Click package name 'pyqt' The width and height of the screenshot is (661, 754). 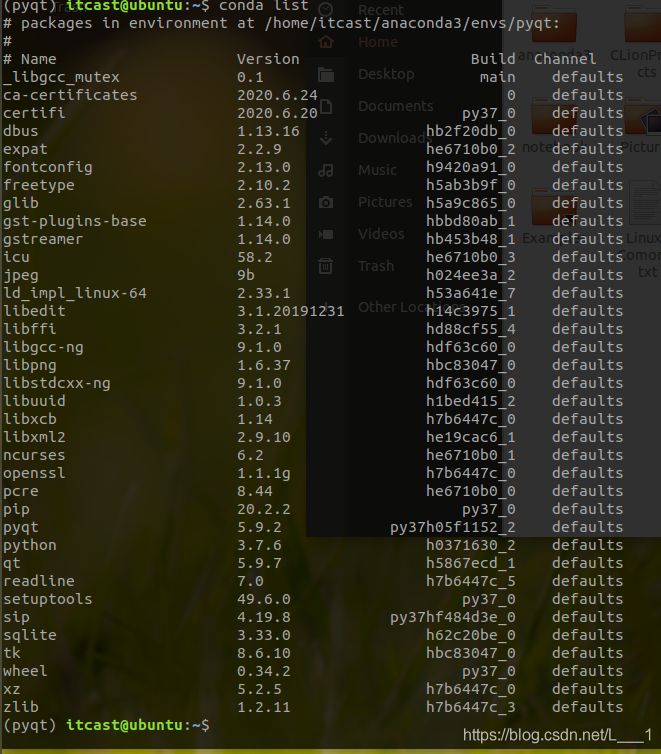(21, 528)
